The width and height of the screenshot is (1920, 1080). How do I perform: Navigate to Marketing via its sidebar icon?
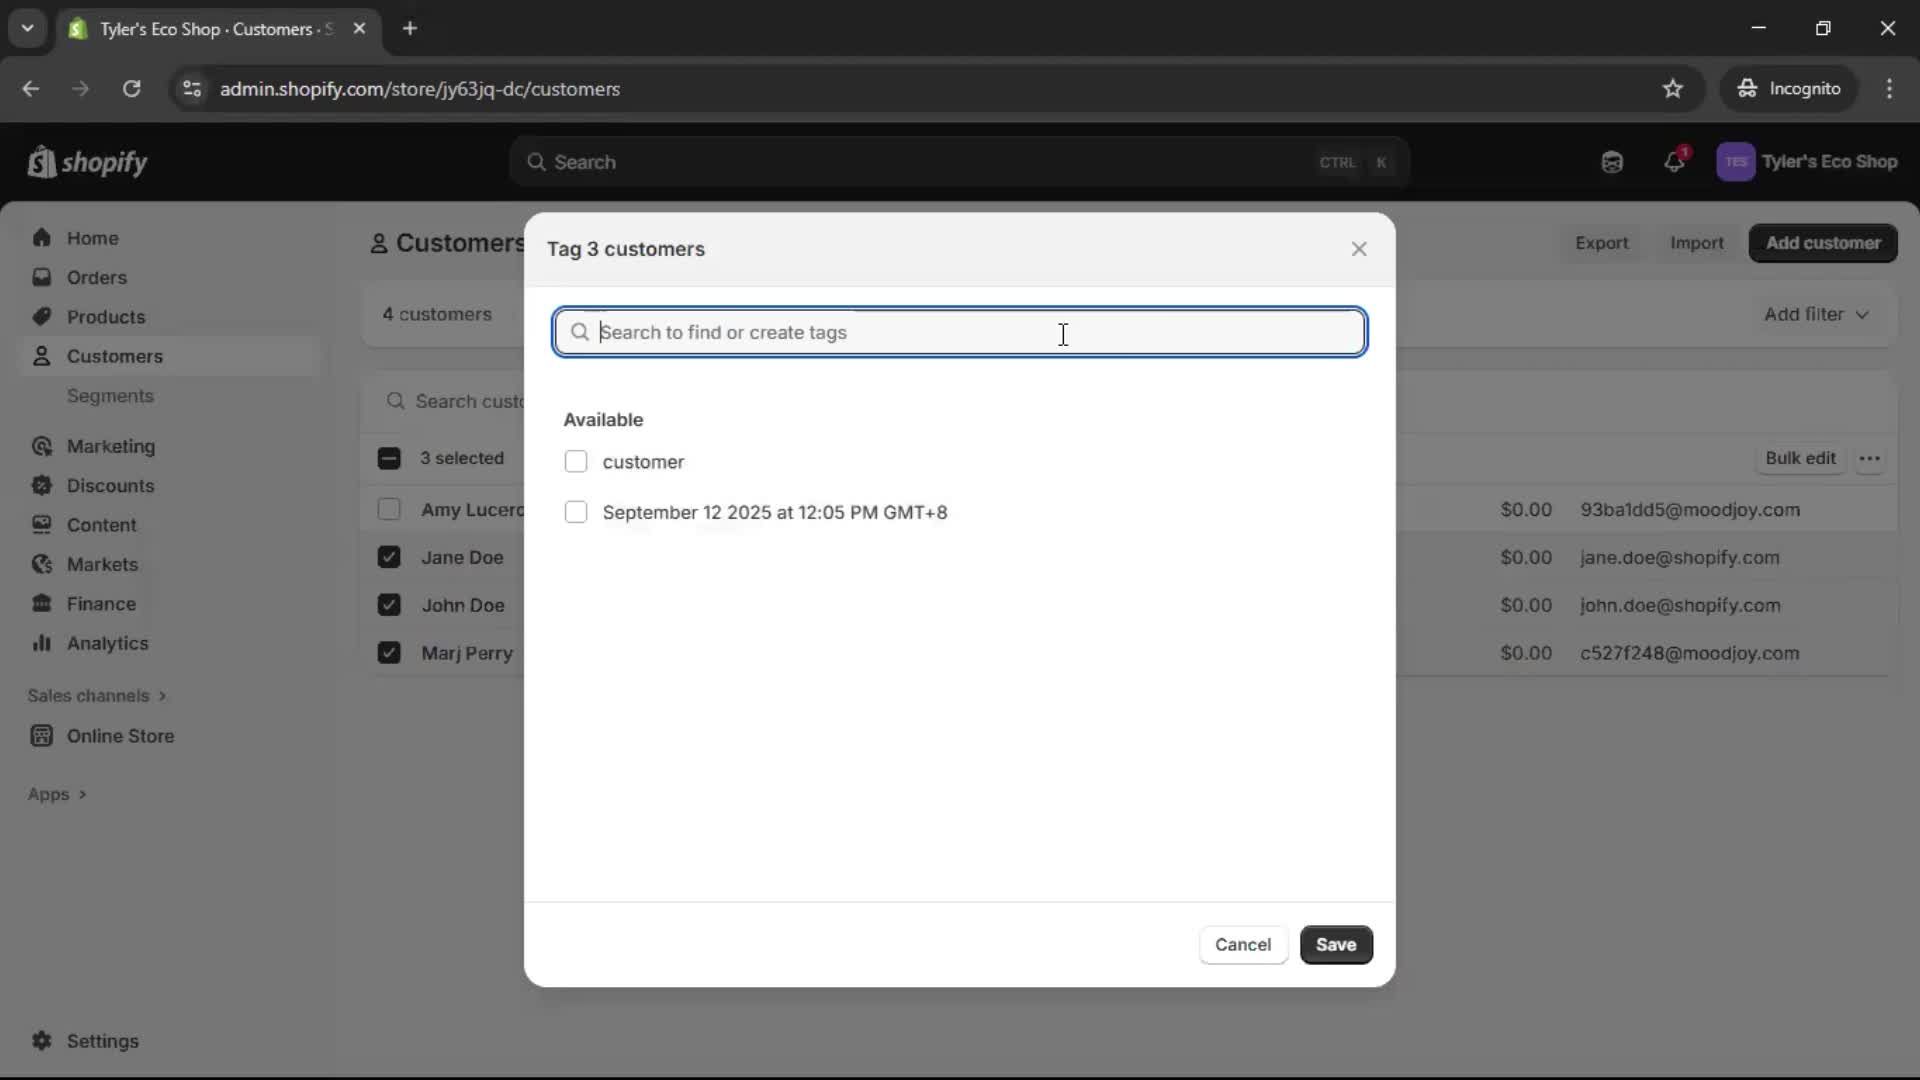42,447
